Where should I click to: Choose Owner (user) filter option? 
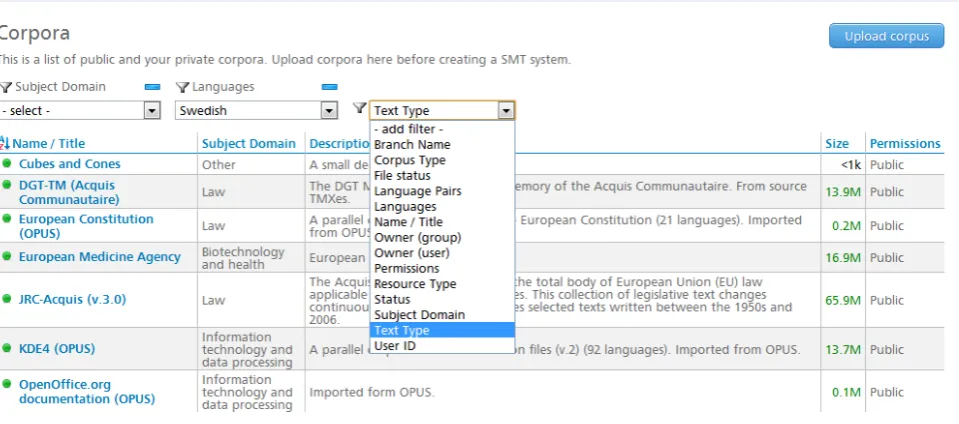click(442, 253)
